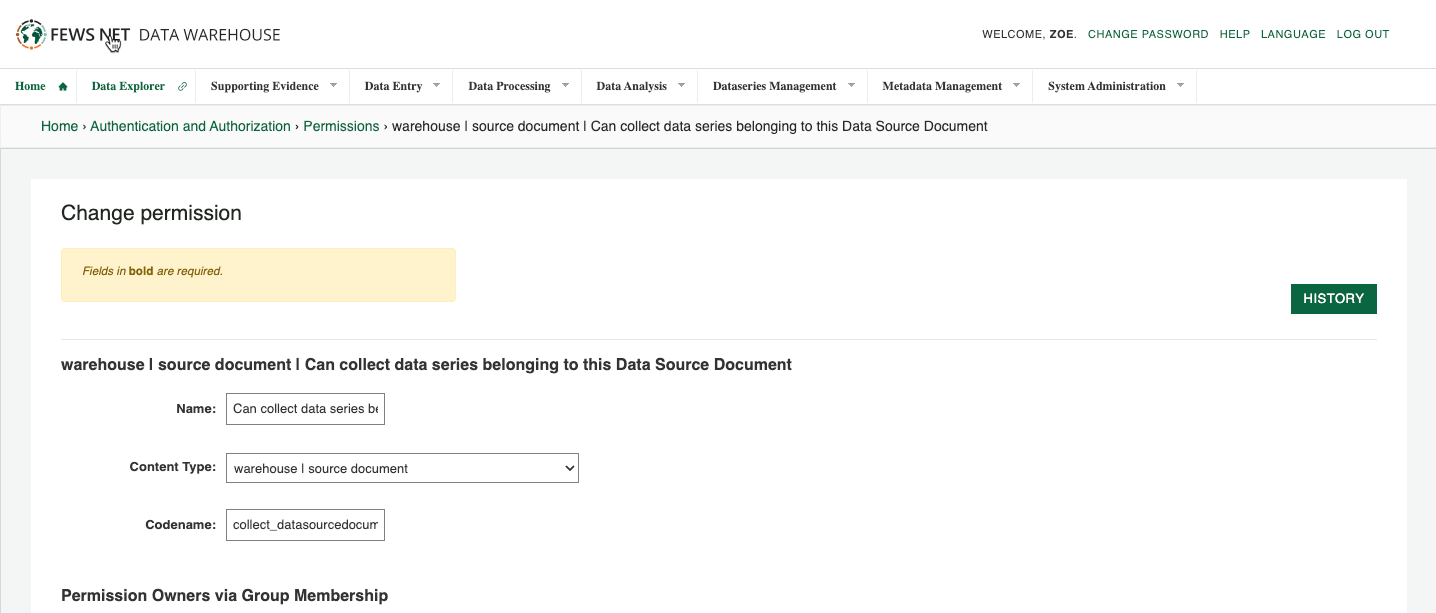This screenshot has height=613, width=1436.
Task: Click the LOG OUT link
Action: click(x=1362, y=33)
